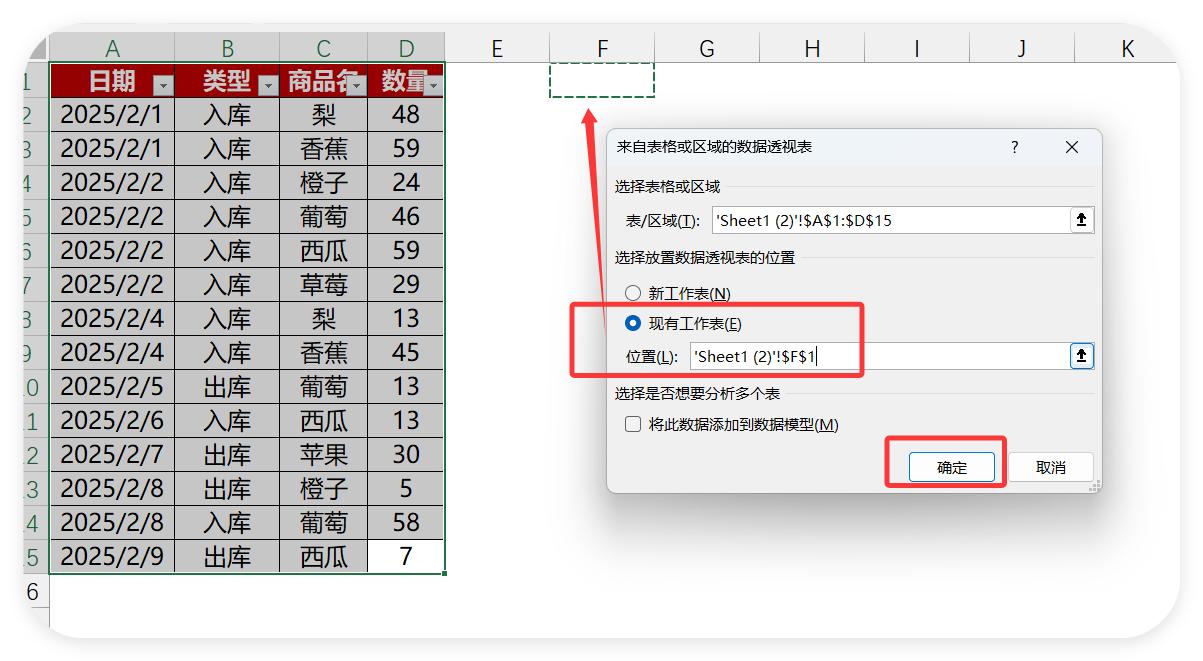
Task: Select column E header
Action: [497, 48]
